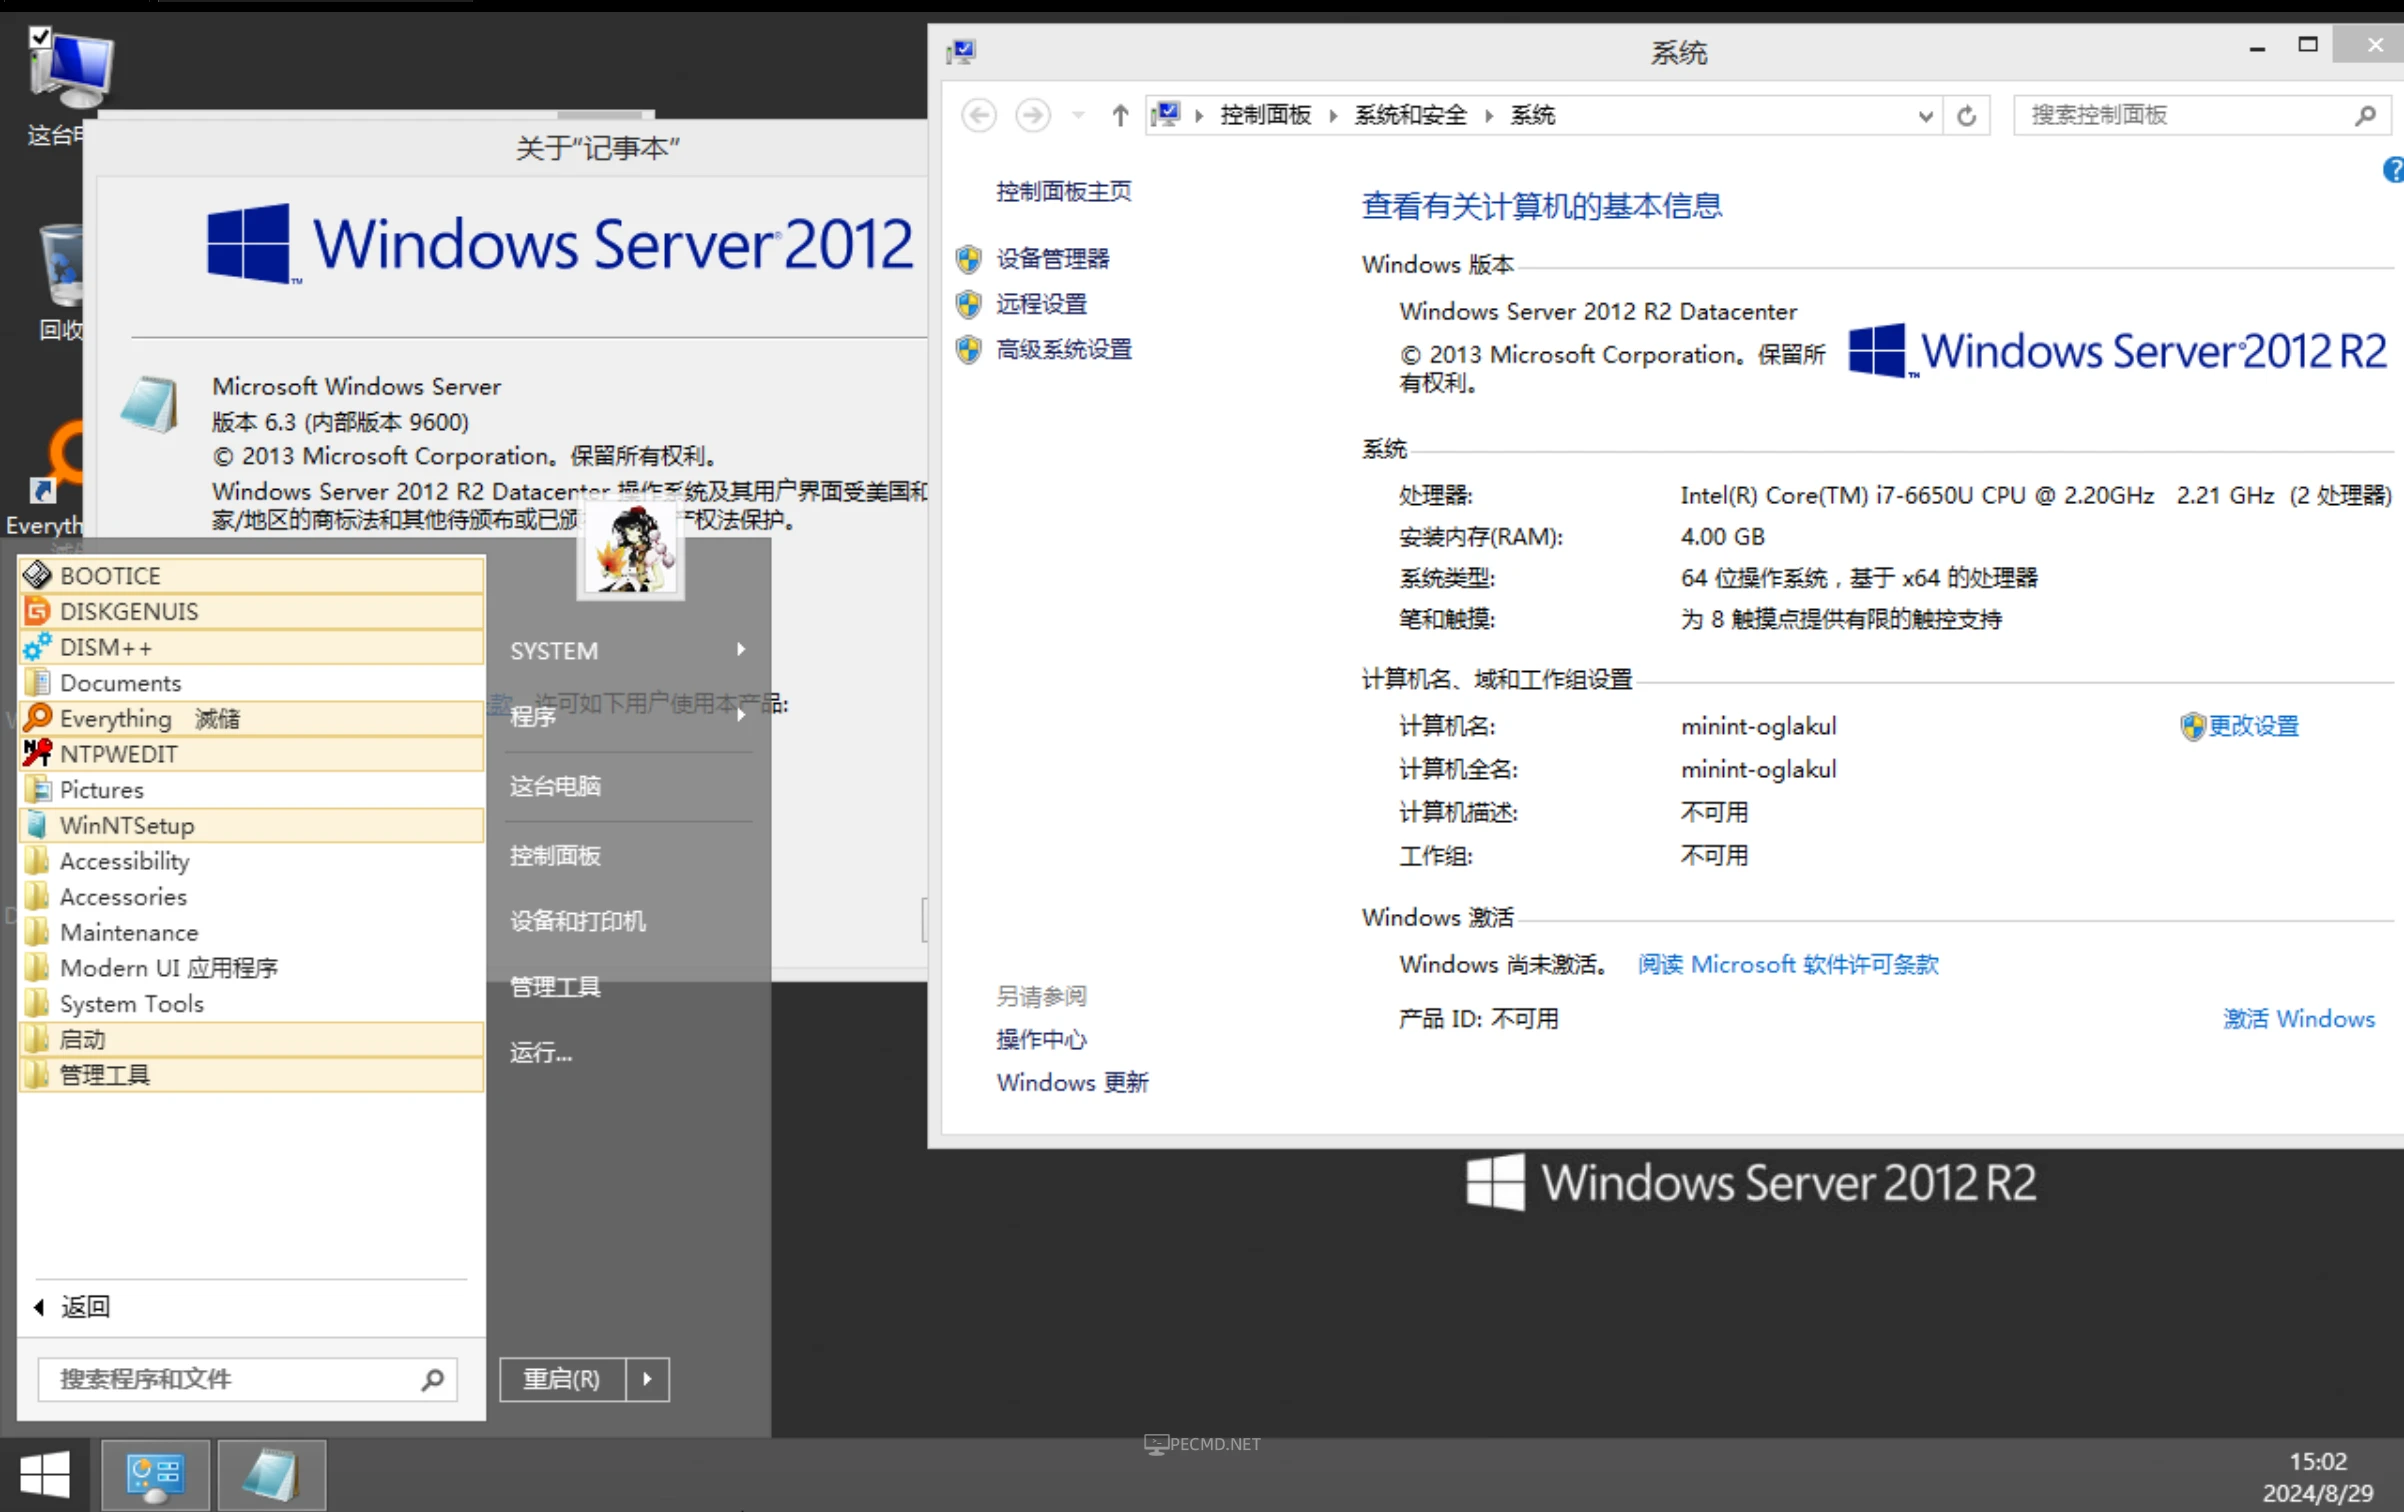Expand the System Tools folder
Screen dimensions: 2404x1512
click(251, 1003)
